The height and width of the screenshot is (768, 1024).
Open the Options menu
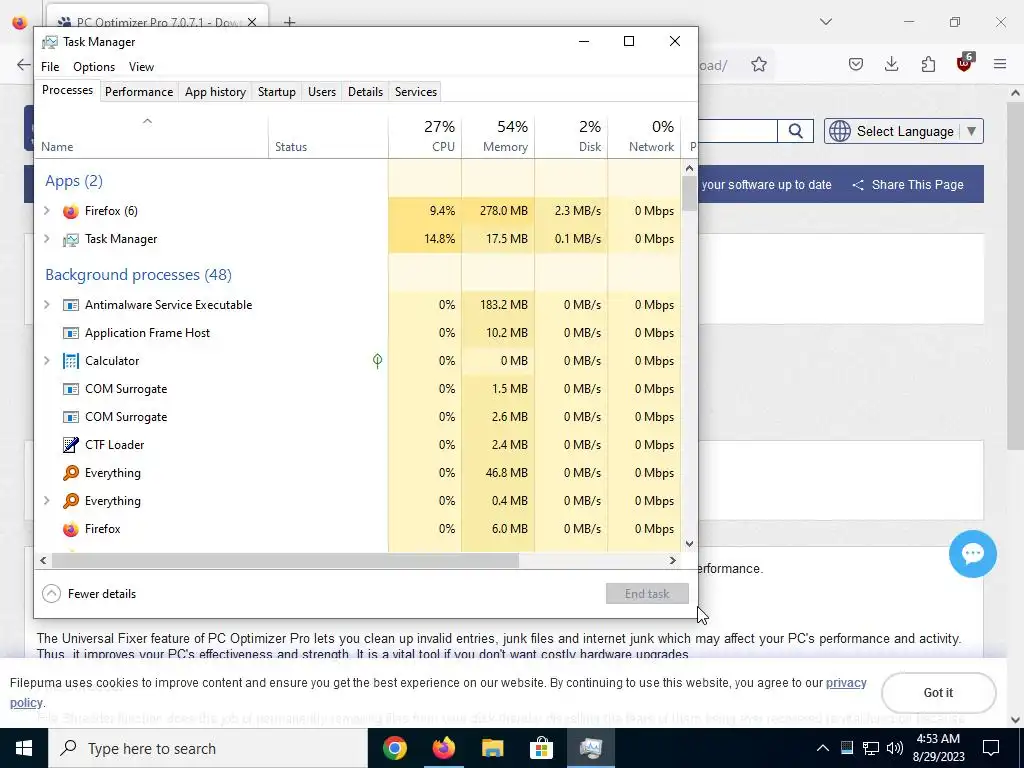[x=94, y=67]
